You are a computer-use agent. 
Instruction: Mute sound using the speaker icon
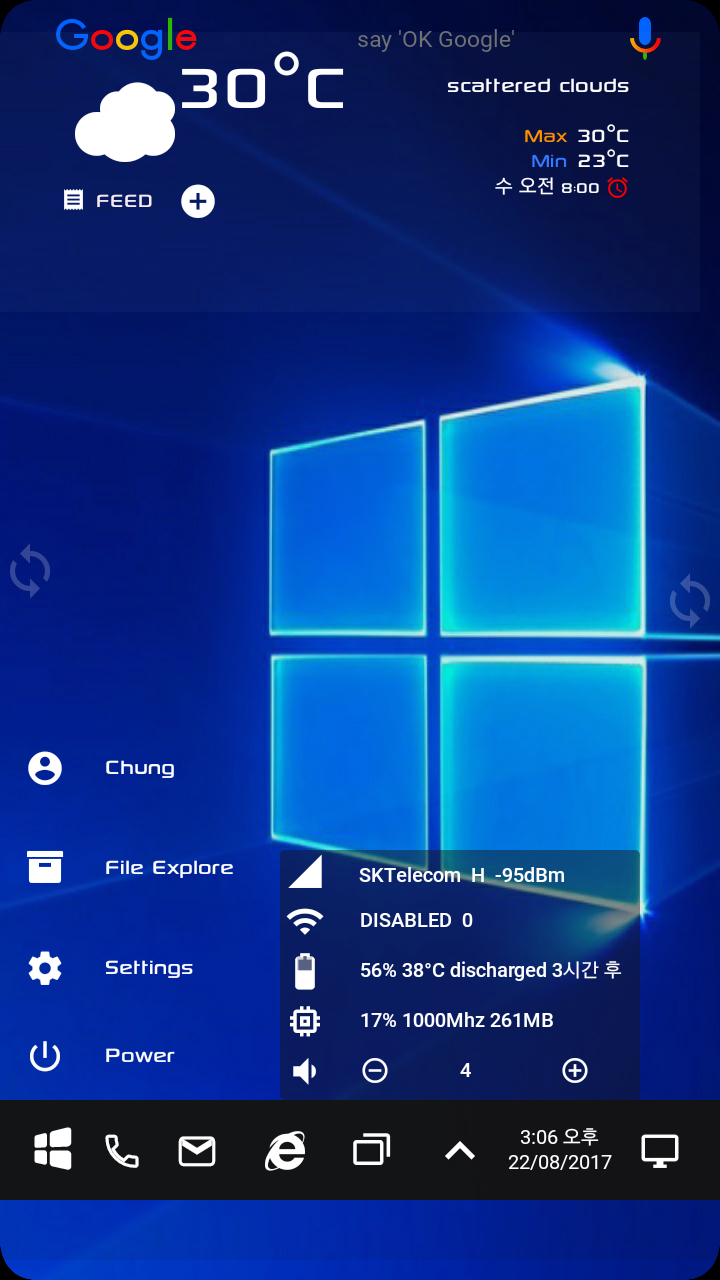click(x=304, y=1071)
